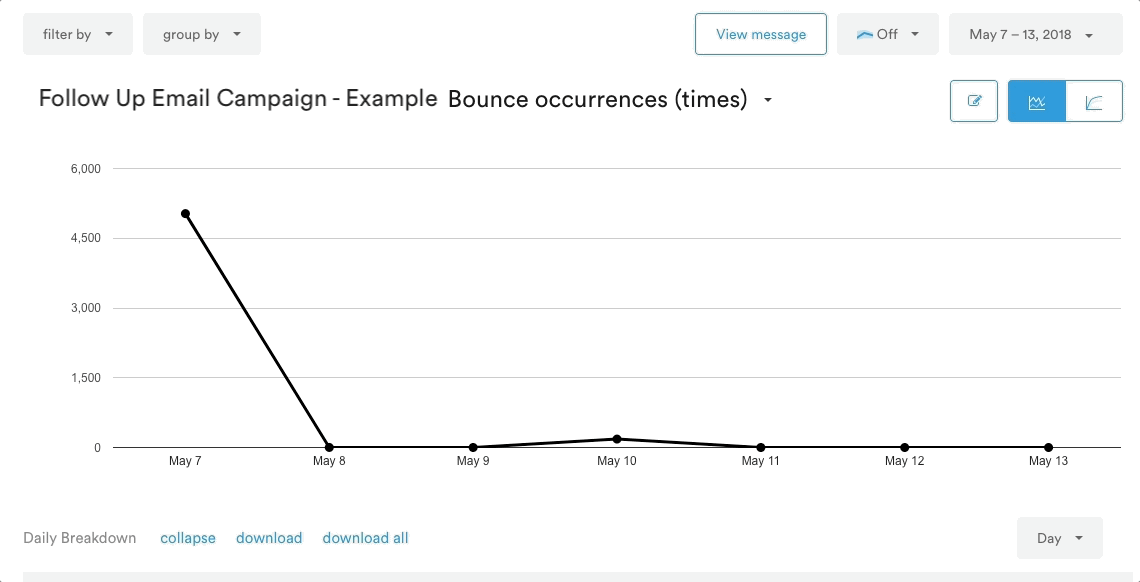Viewport: 1140px width, 582px height.
Task: Collapse the Daily Breakdown section
Action: point(188,538)
